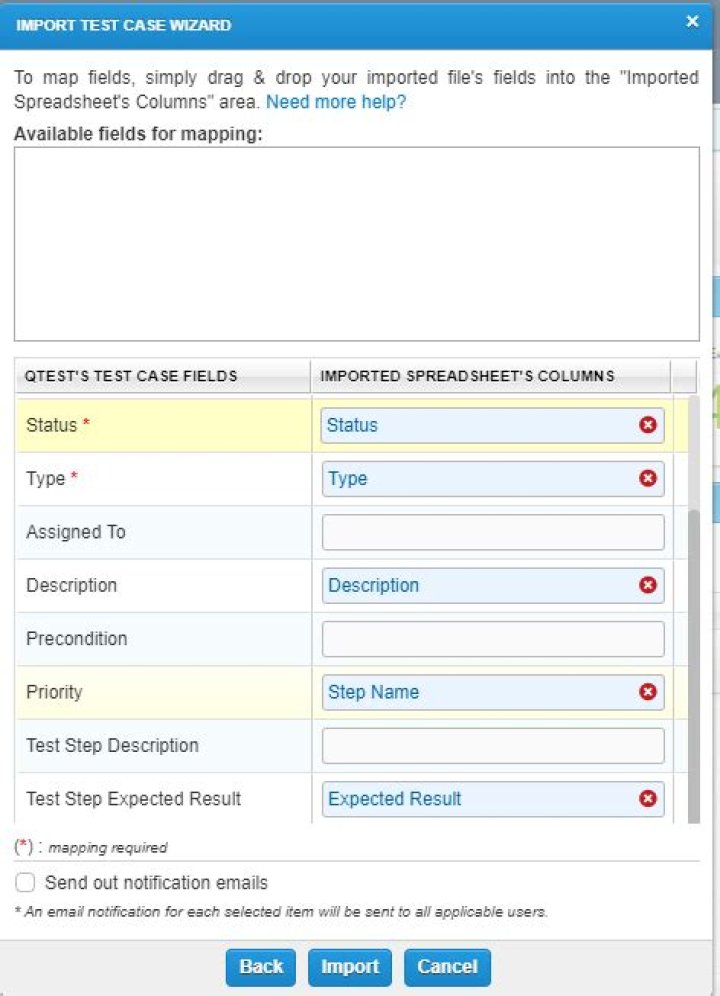Screen dimensions: 720x996
Task: Enable Send out notification emails checkbox
Action: coord(26,883)
